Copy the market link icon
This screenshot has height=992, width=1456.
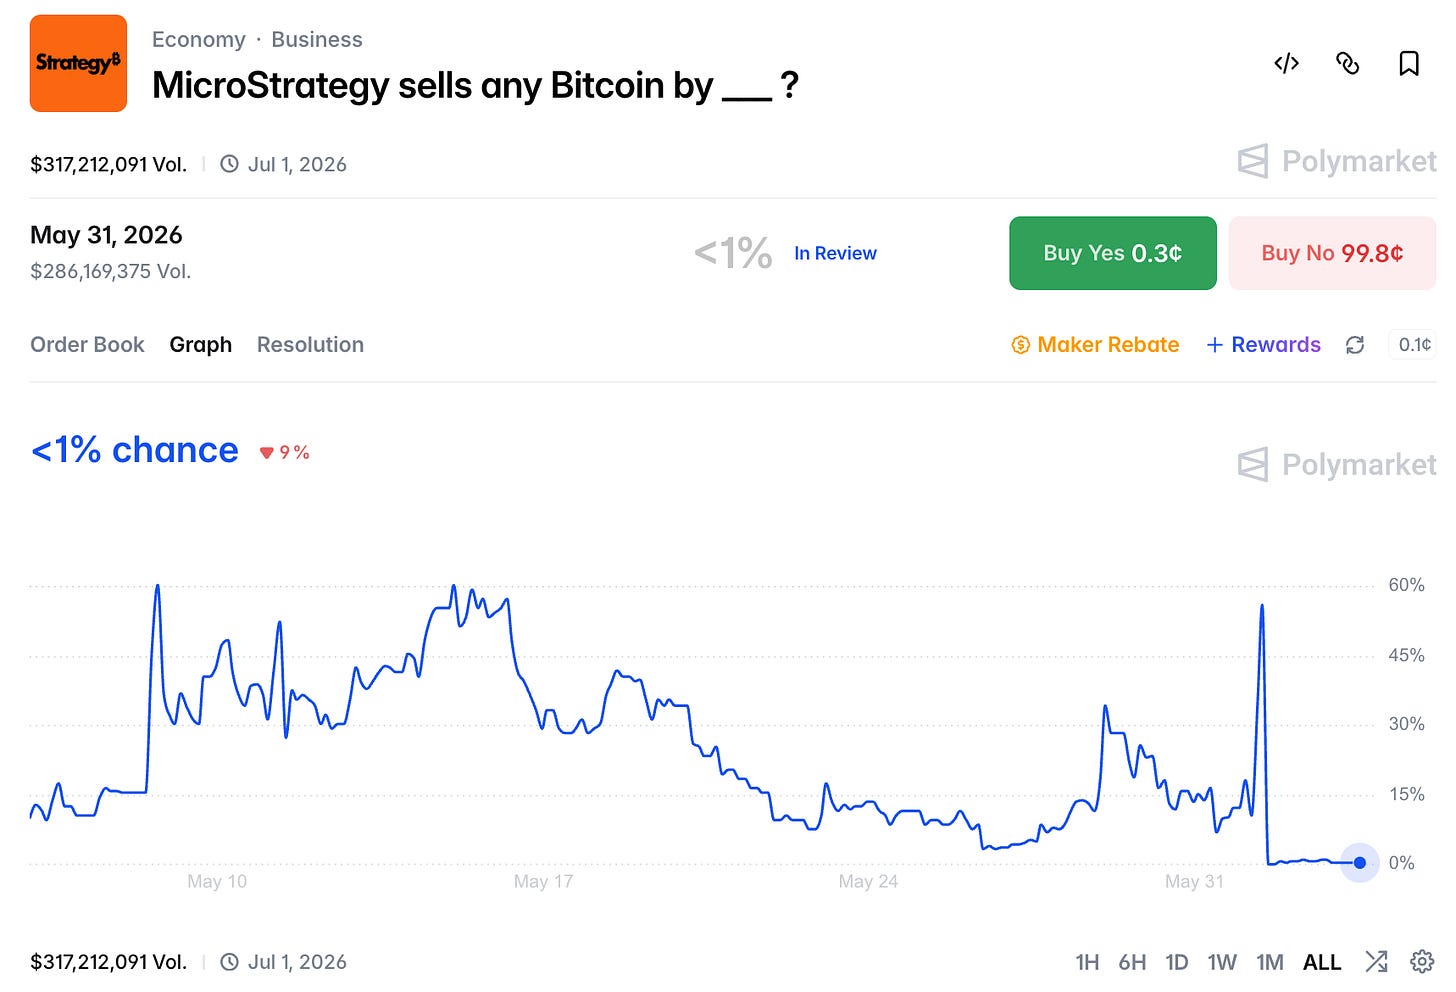click(1347, 64)
